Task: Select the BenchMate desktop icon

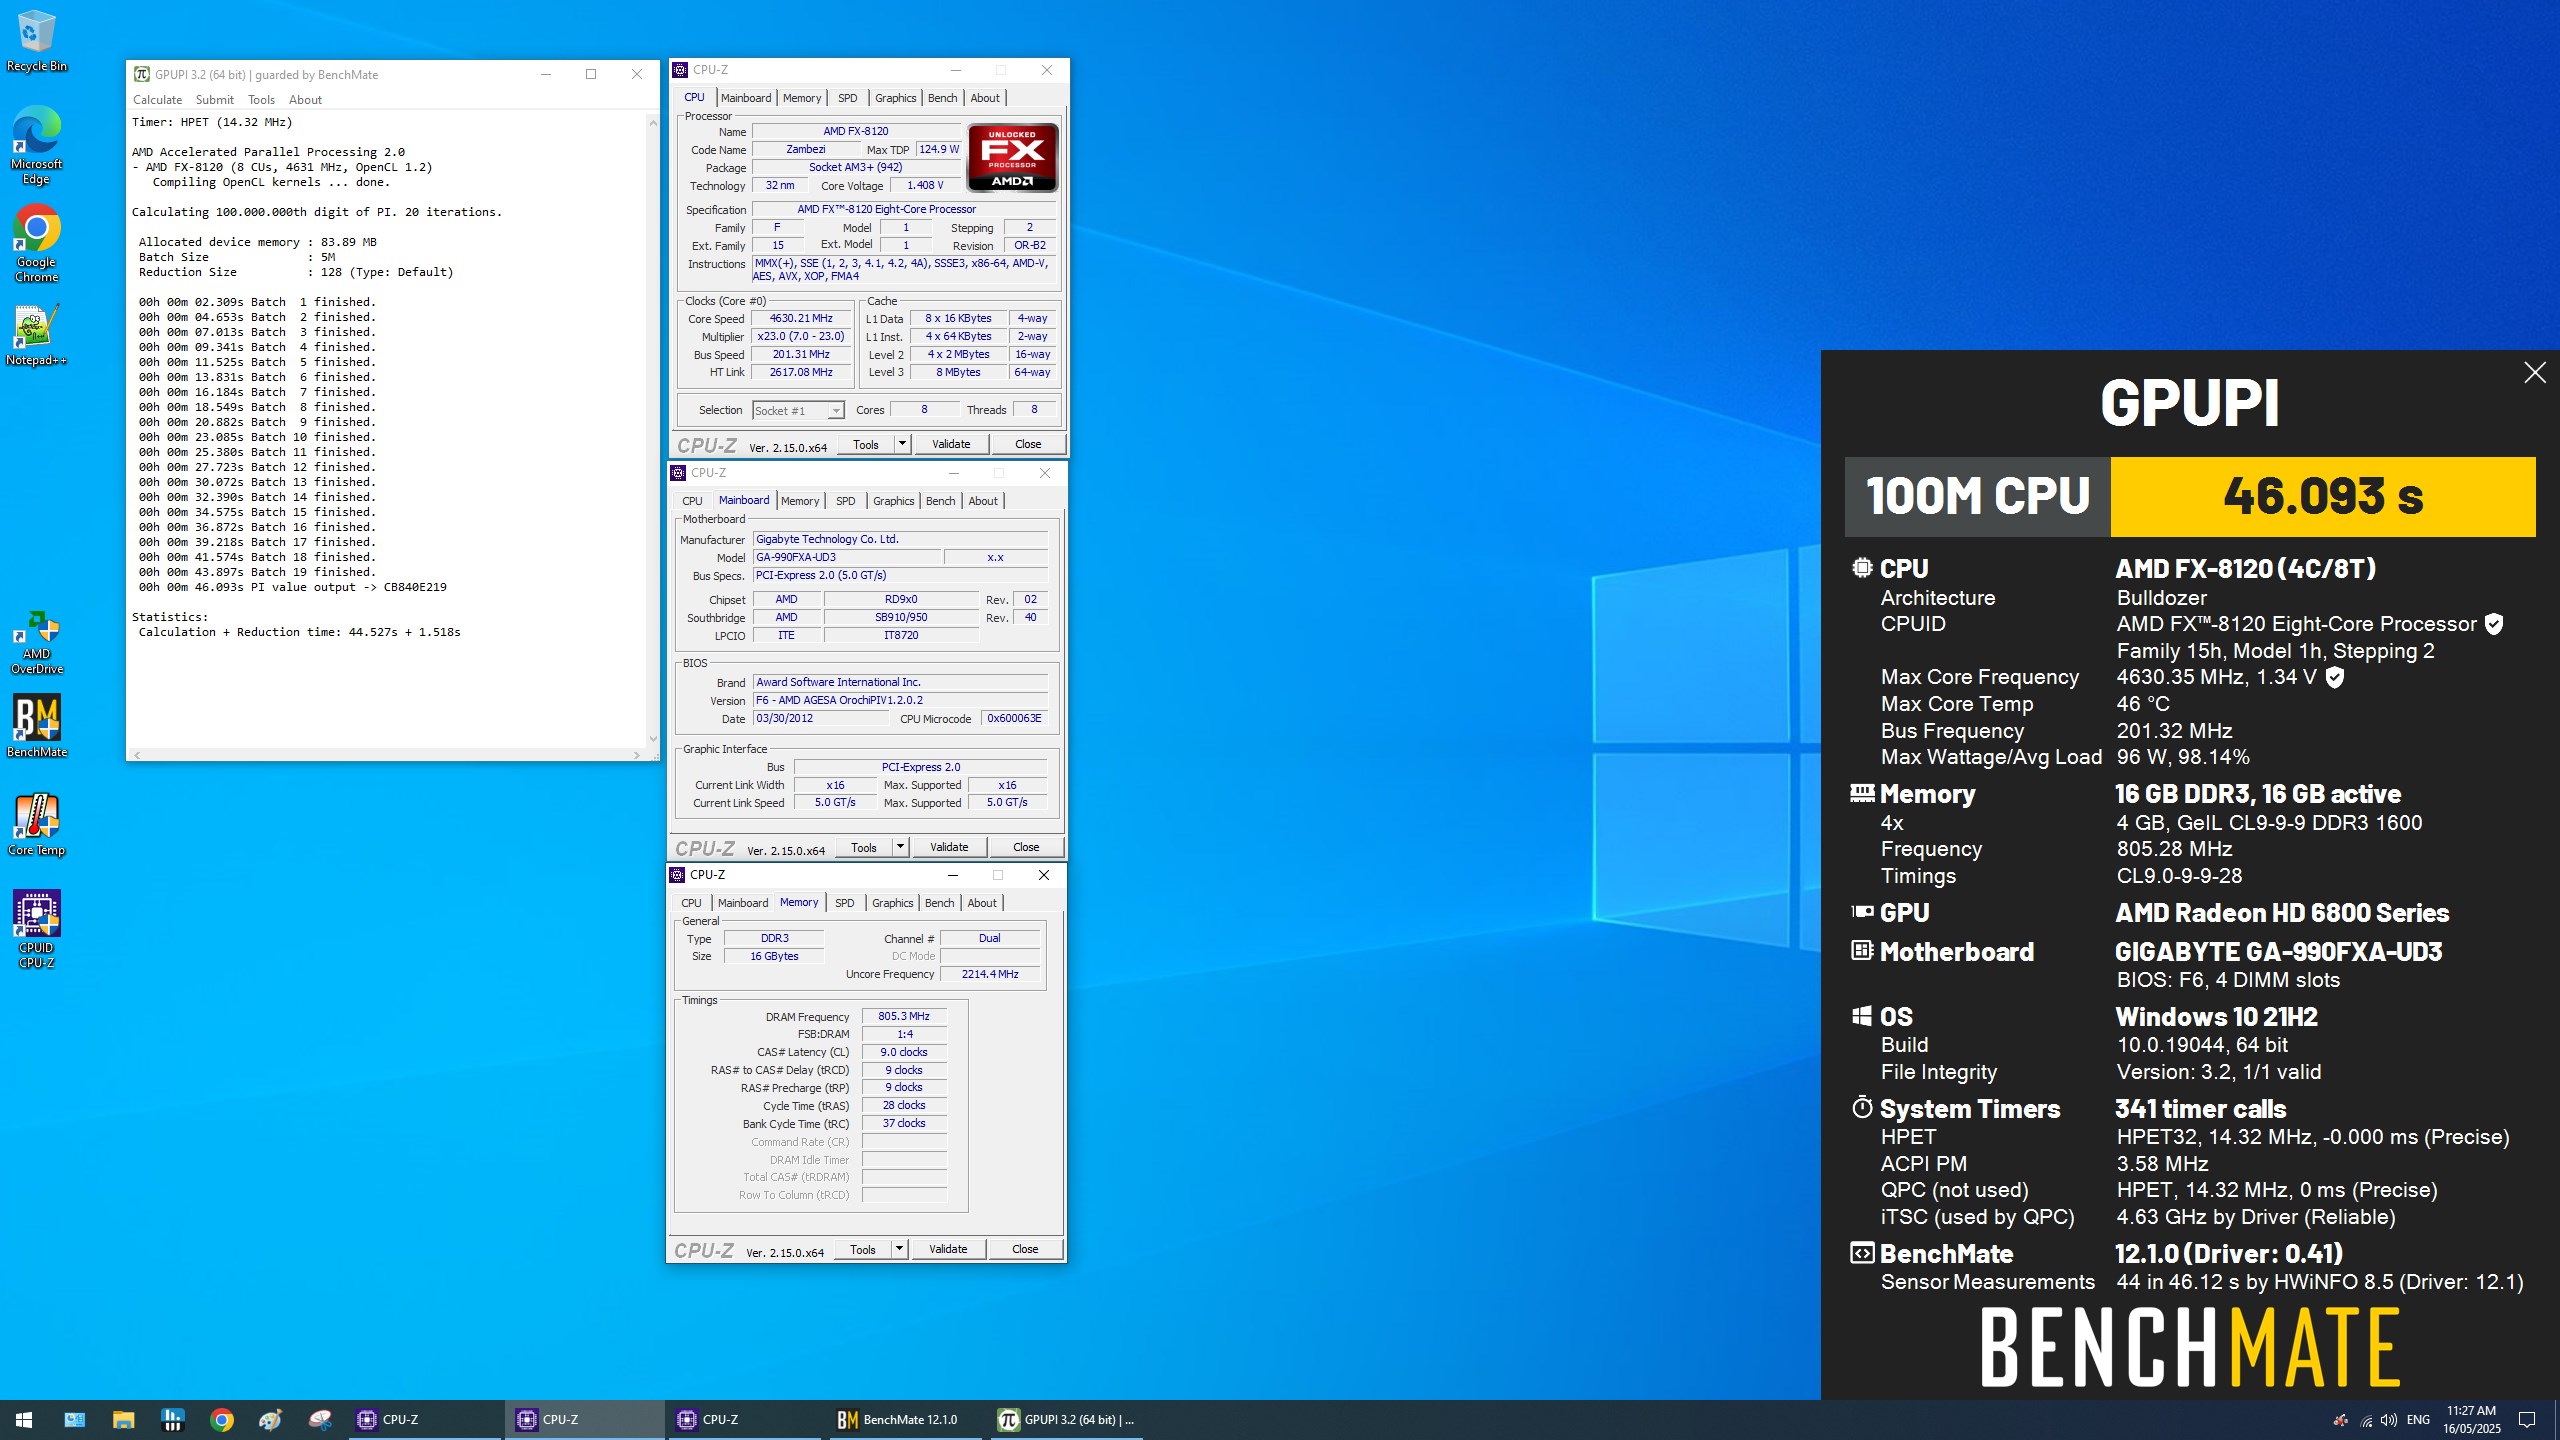Action: point(36,727)
